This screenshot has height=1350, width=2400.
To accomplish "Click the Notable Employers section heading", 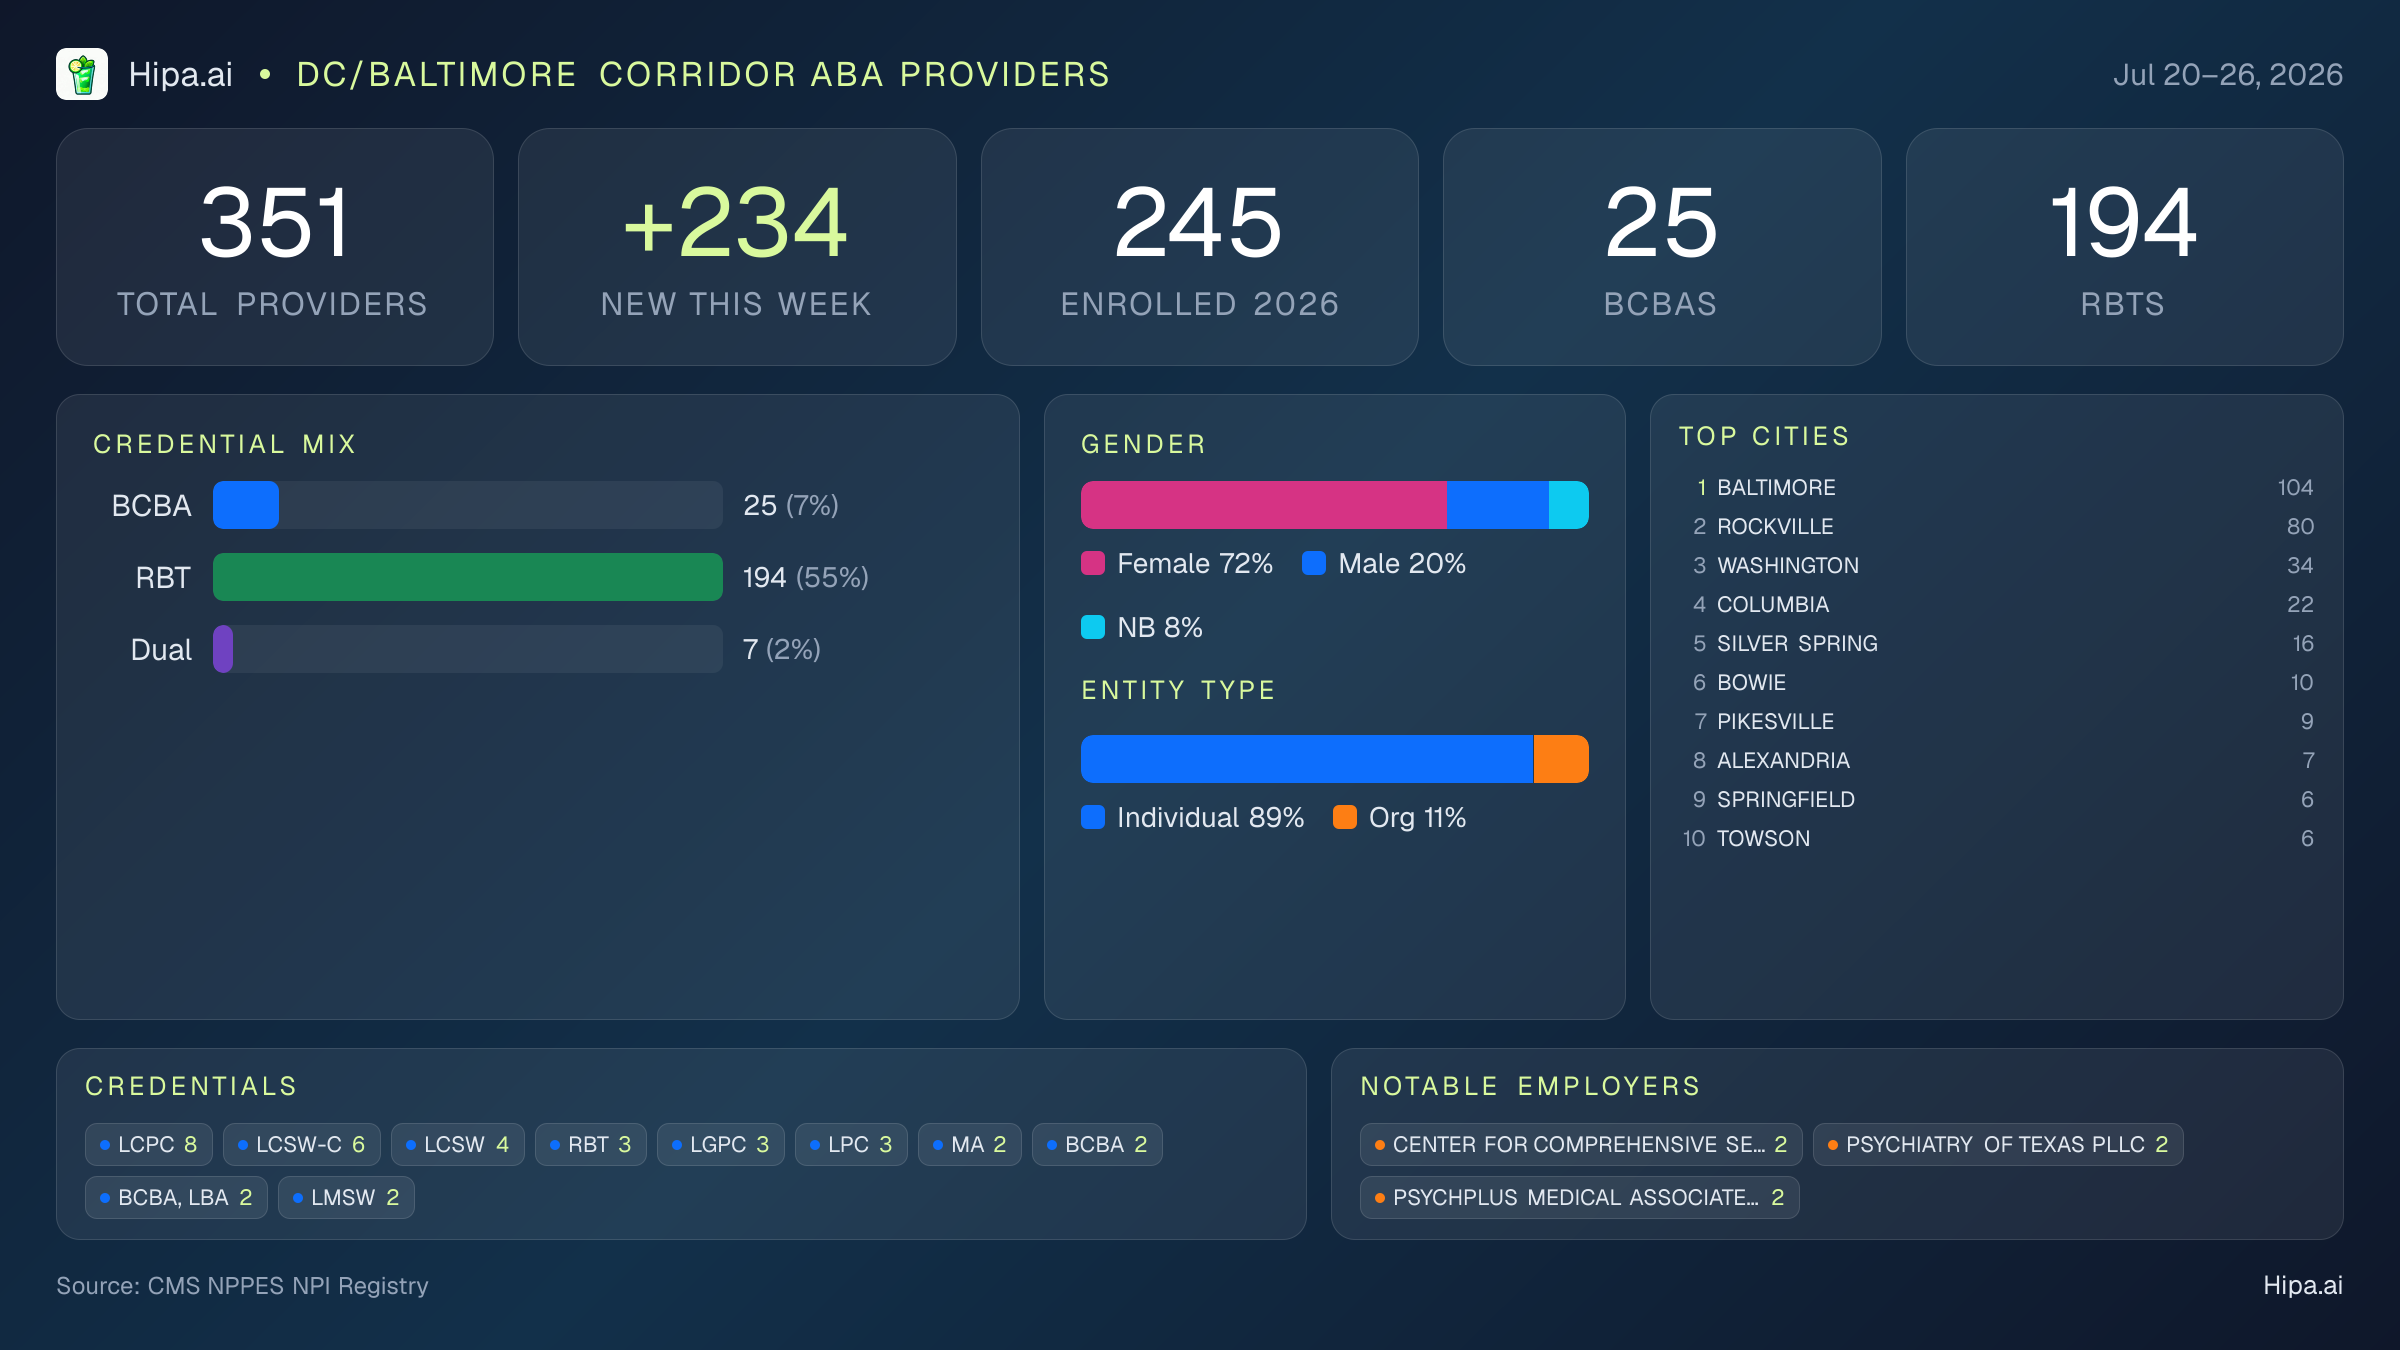I will click(x=1531, y=1086).
